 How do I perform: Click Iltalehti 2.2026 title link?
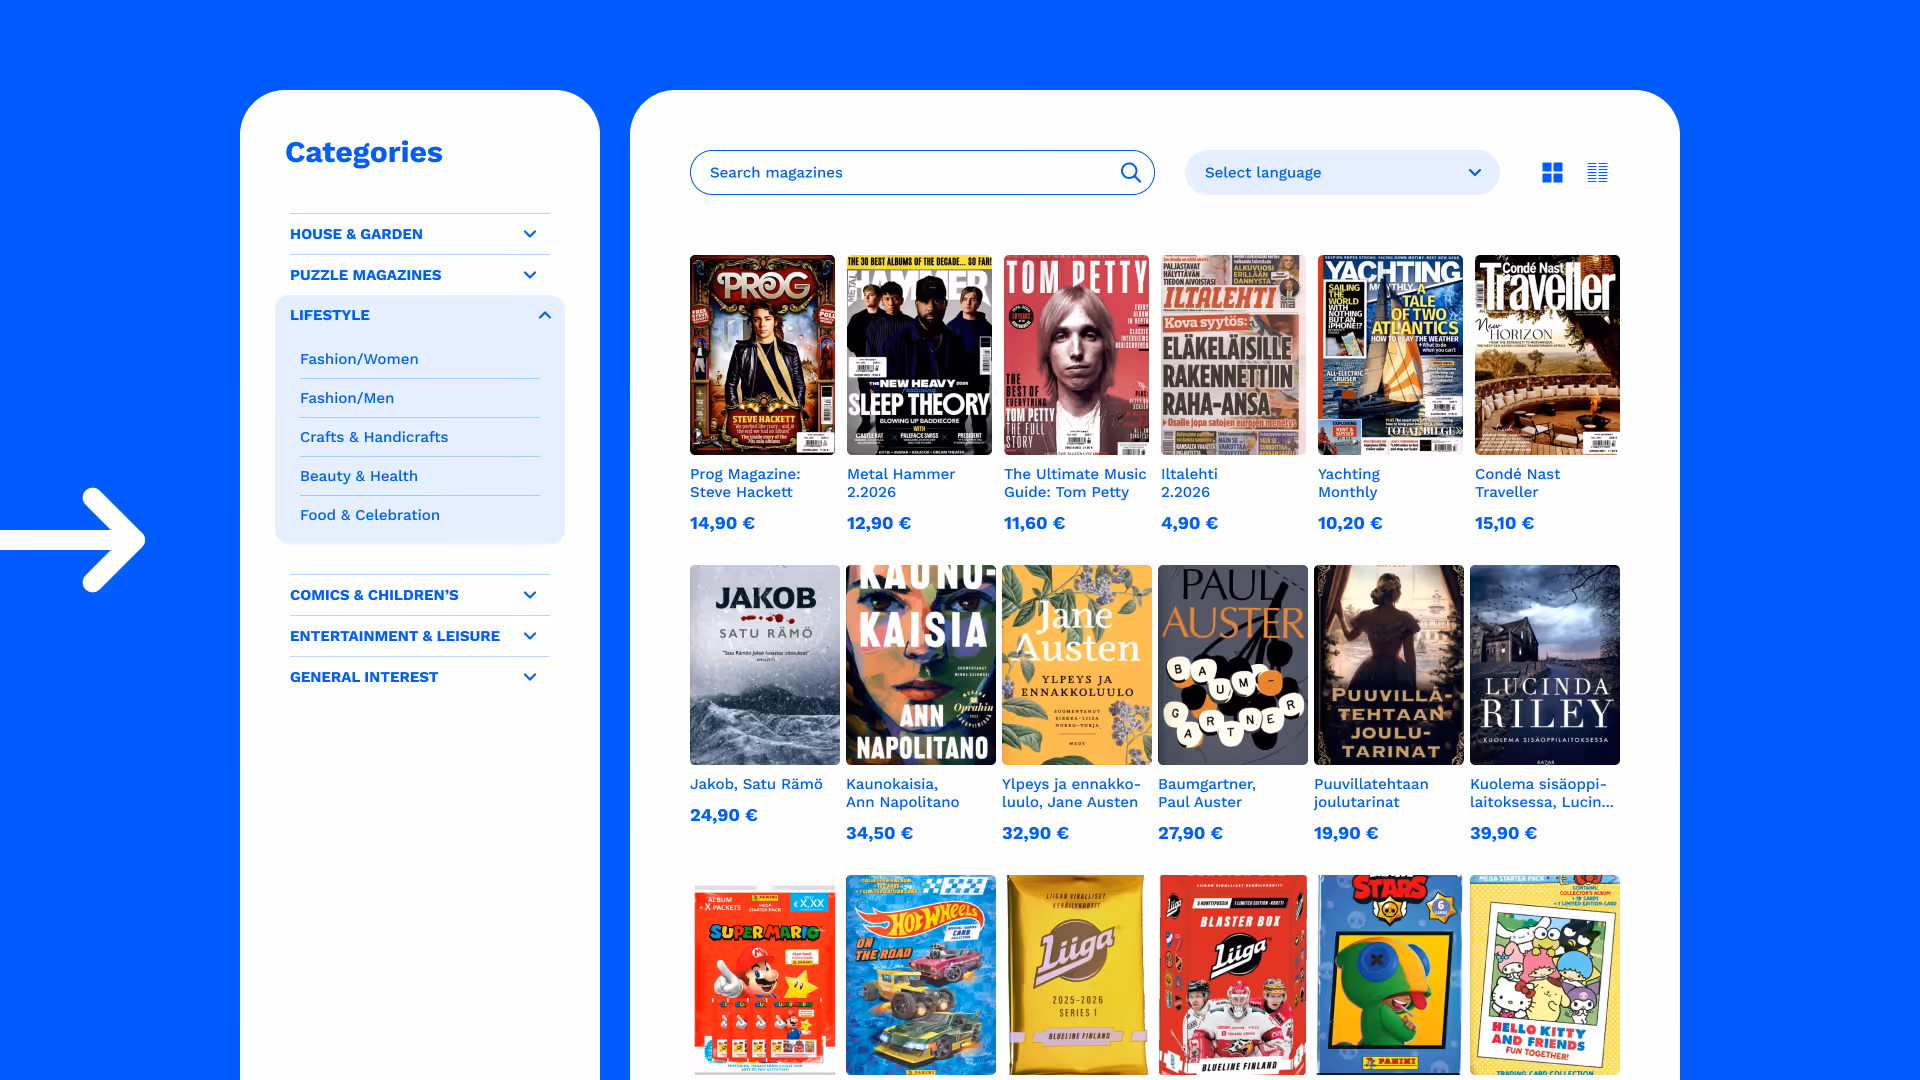1189,483
